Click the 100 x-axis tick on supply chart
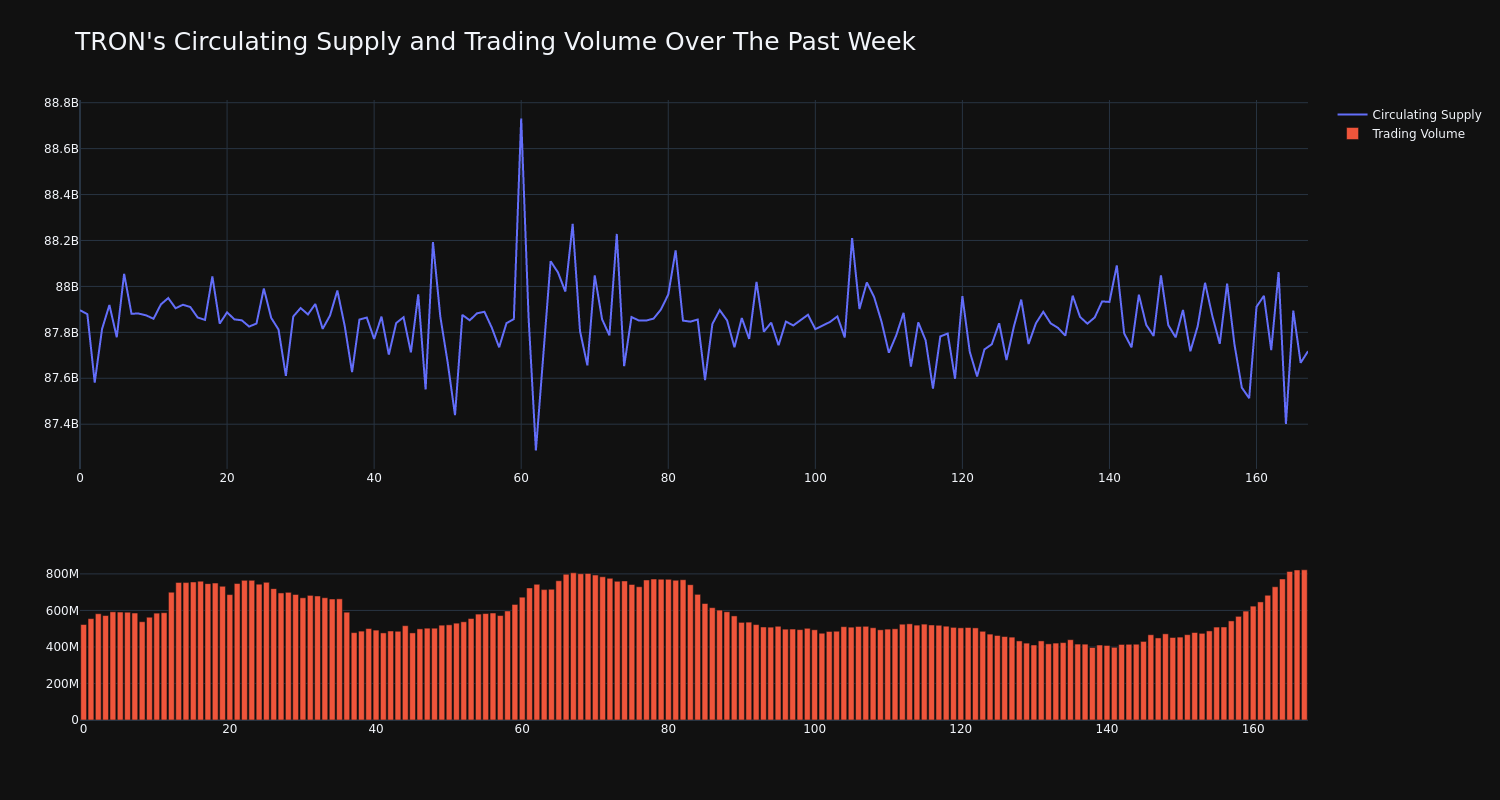The width and height of the screenshot is (1500, 800). pos(815,478)
